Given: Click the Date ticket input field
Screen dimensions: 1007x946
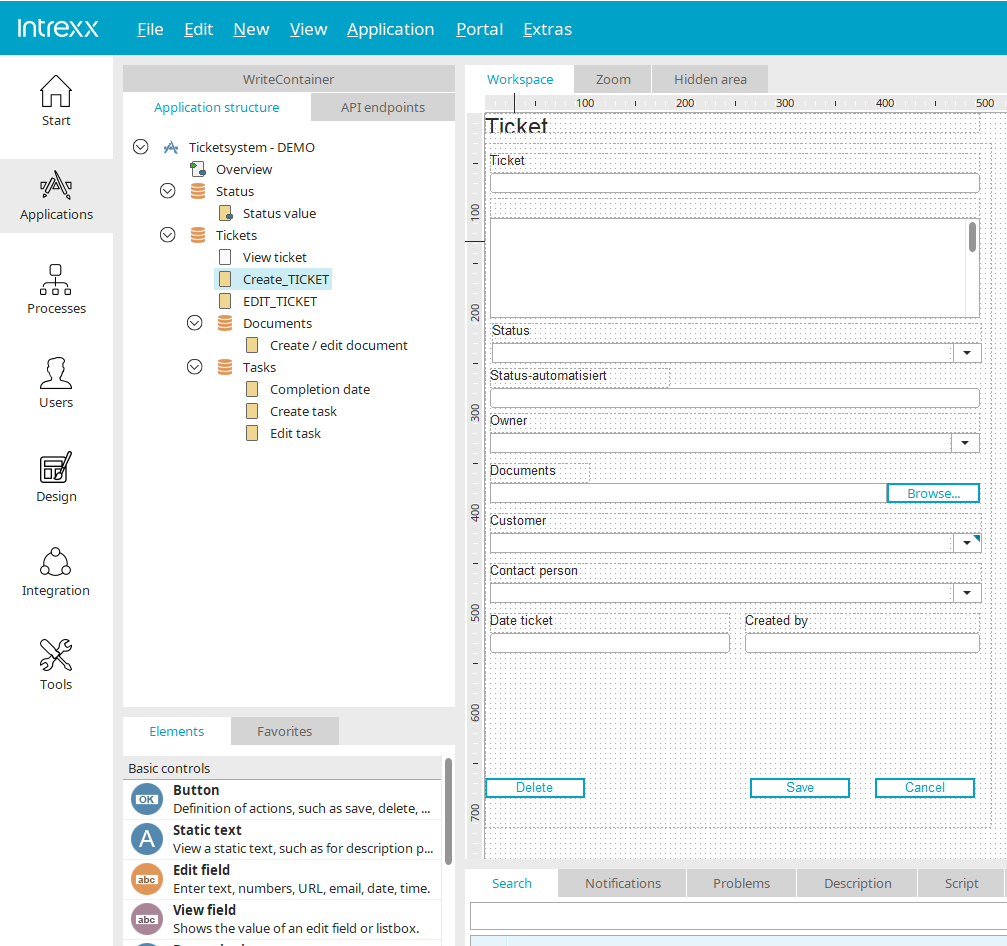Looking at the screenshot, I should (x=609, y=643).
